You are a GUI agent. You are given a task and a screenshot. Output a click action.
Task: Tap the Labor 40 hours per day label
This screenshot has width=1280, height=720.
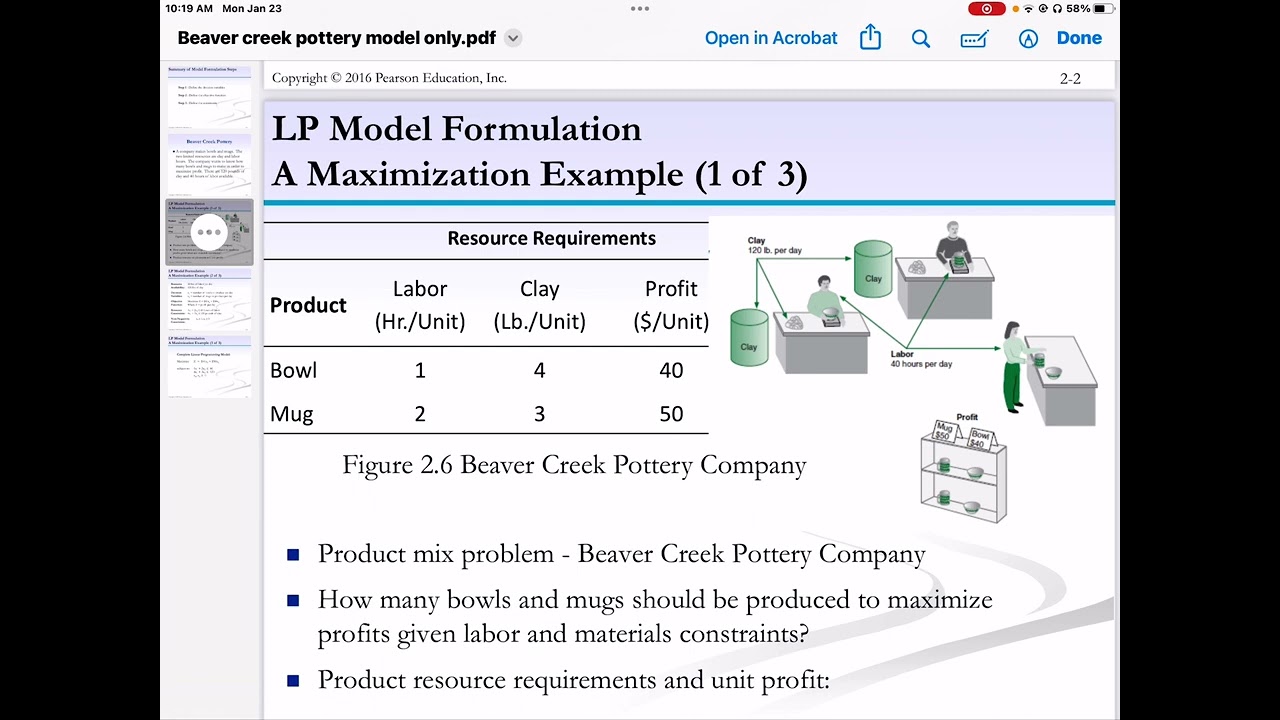(921, 359)
